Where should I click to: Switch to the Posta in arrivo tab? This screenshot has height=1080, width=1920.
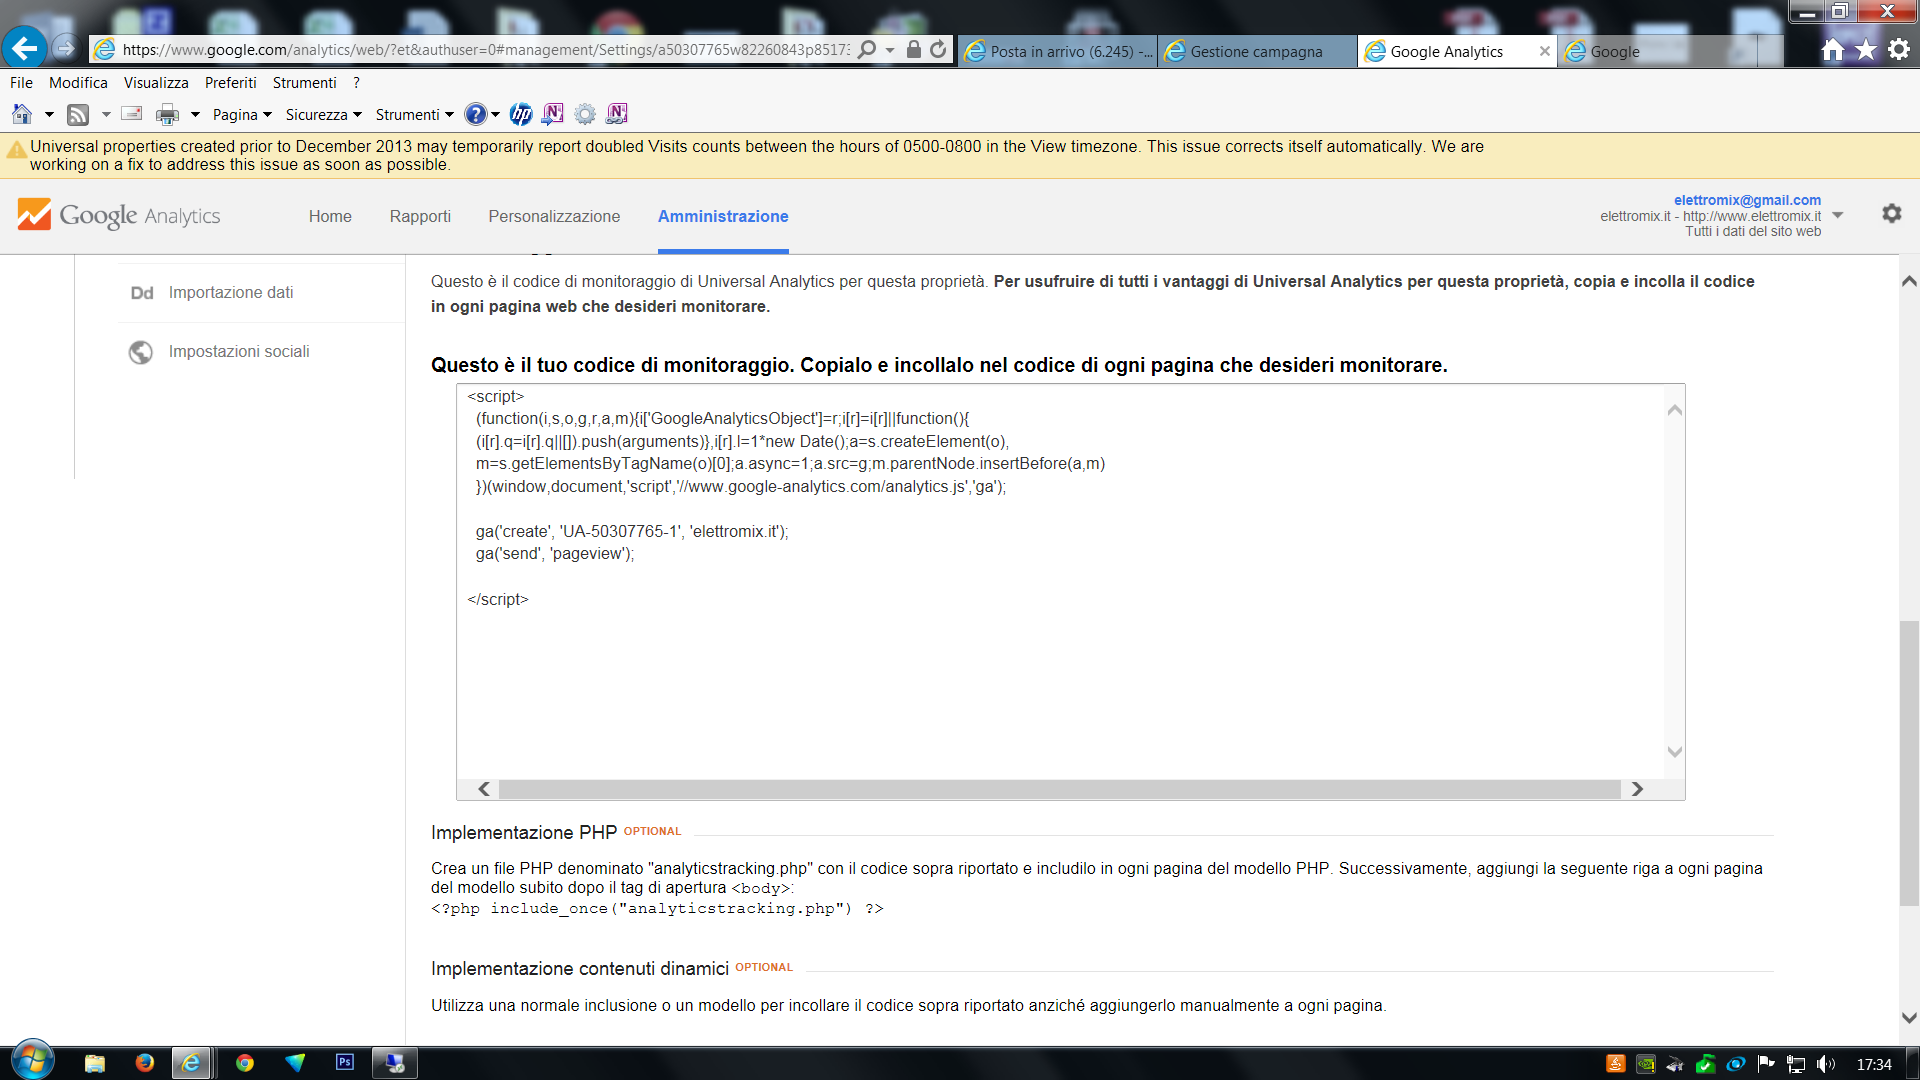pyautogui.click(x=1058, y=51)
